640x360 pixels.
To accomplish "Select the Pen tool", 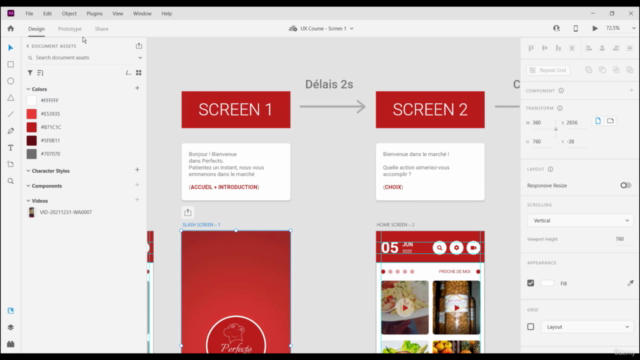I will point(11,131).
